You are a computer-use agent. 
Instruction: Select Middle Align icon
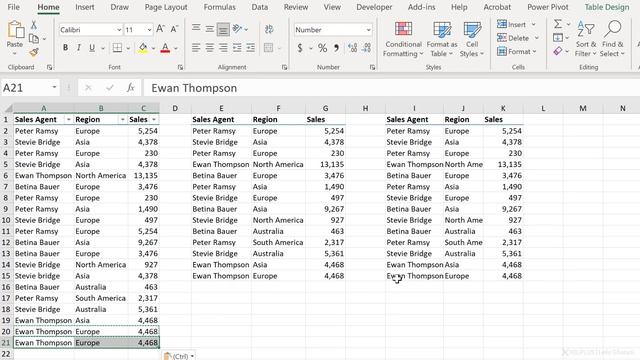pyautogui.click(x=210, y=29)
